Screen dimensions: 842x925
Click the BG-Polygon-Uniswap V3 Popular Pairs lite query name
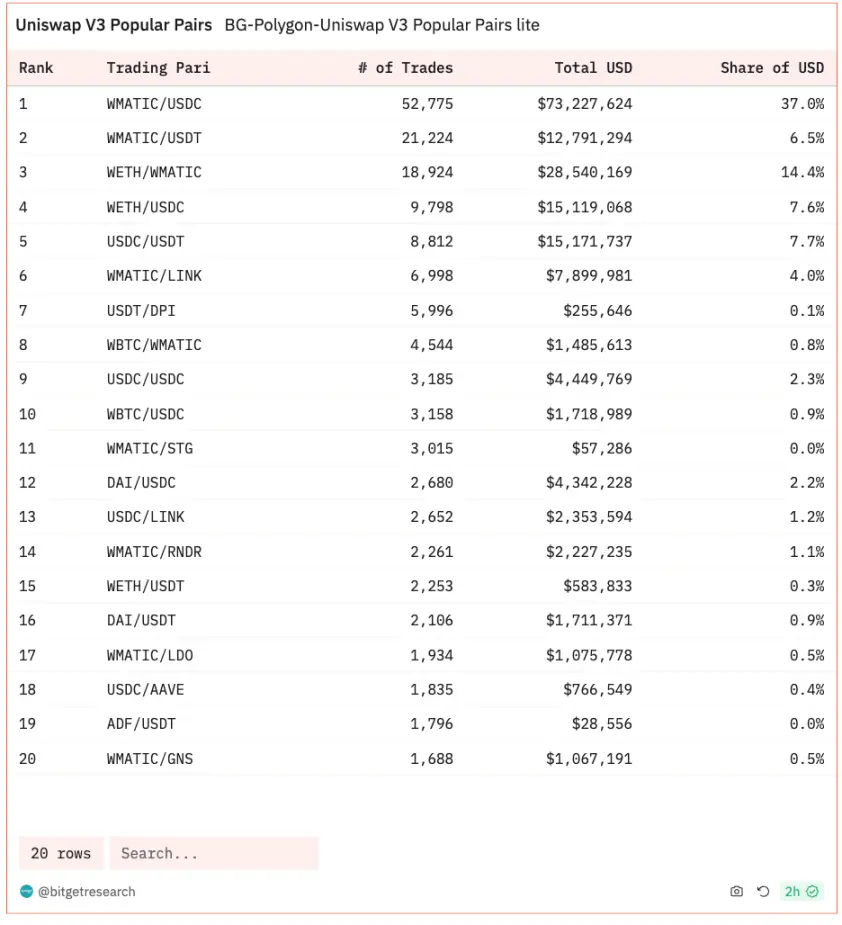pyautogui.click(x=382, y=24)
